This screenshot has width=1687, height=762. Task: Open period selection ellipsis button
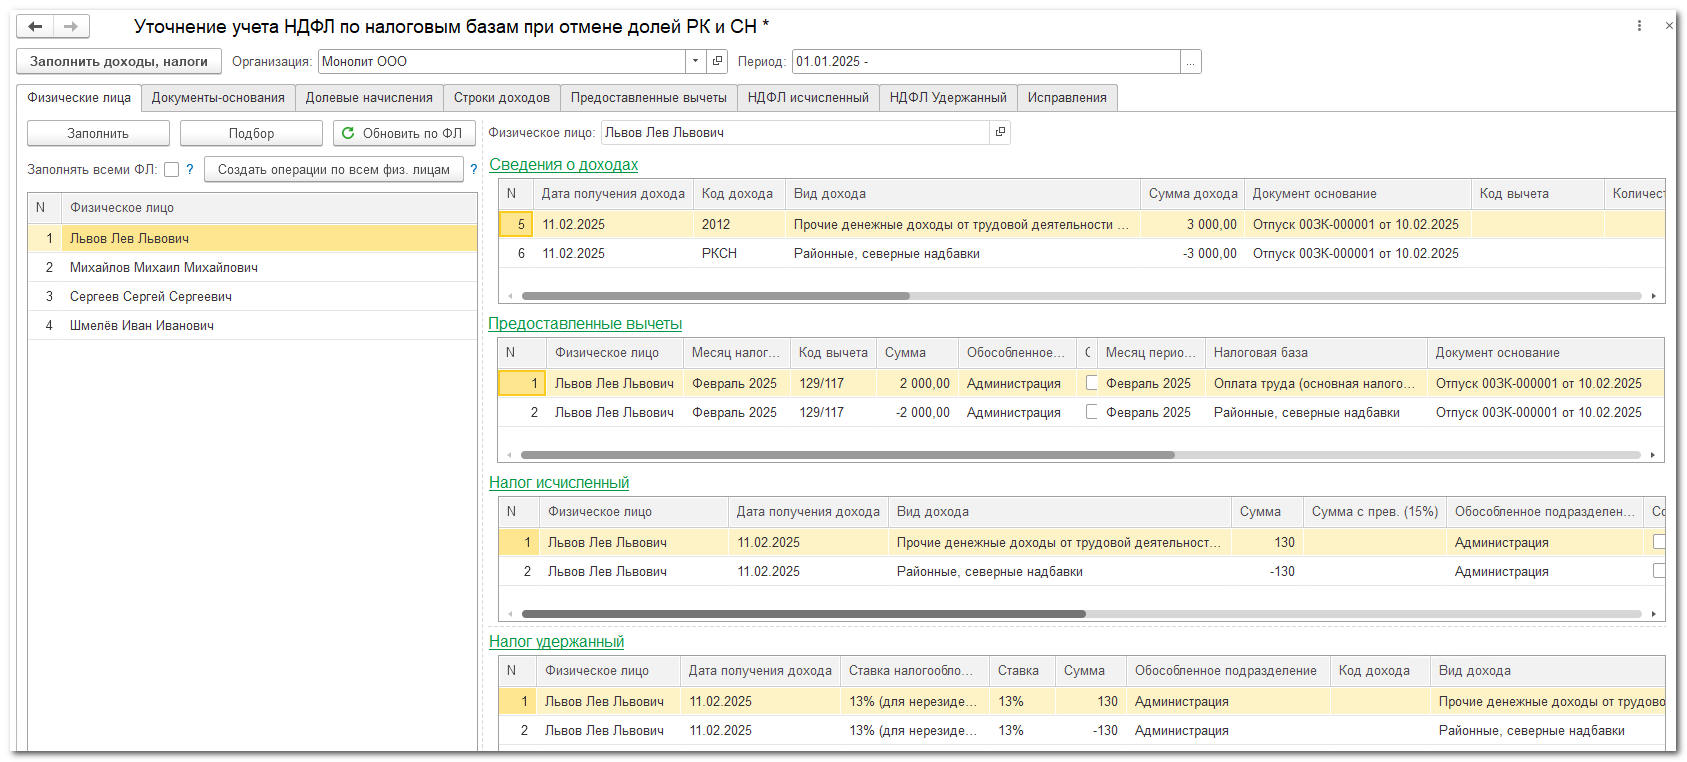coord(1190,62)
